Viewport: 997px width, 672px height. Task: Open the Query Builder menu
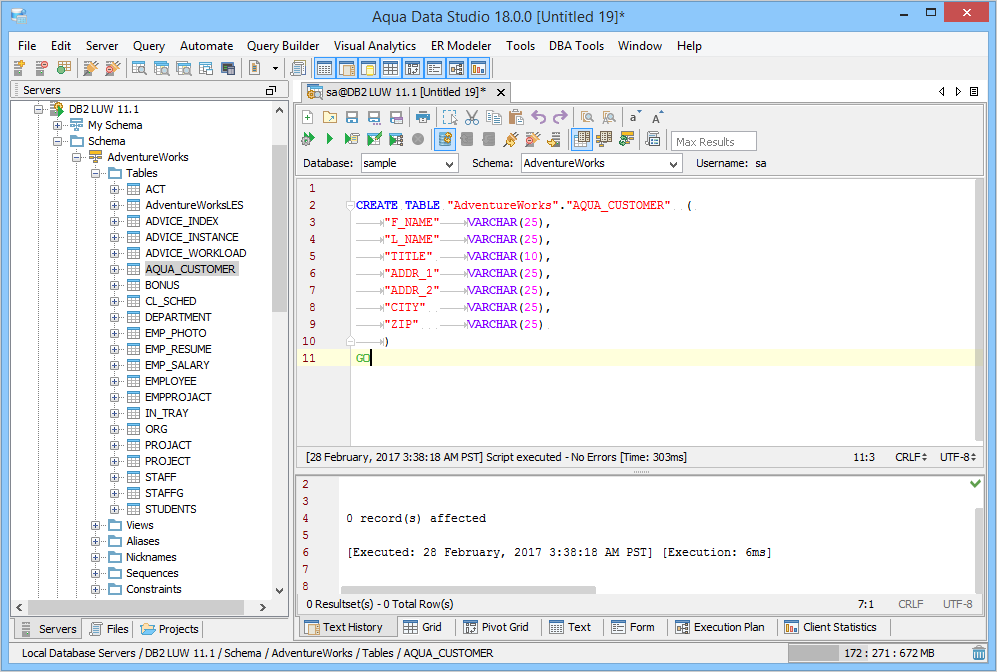tap(283, 46)
